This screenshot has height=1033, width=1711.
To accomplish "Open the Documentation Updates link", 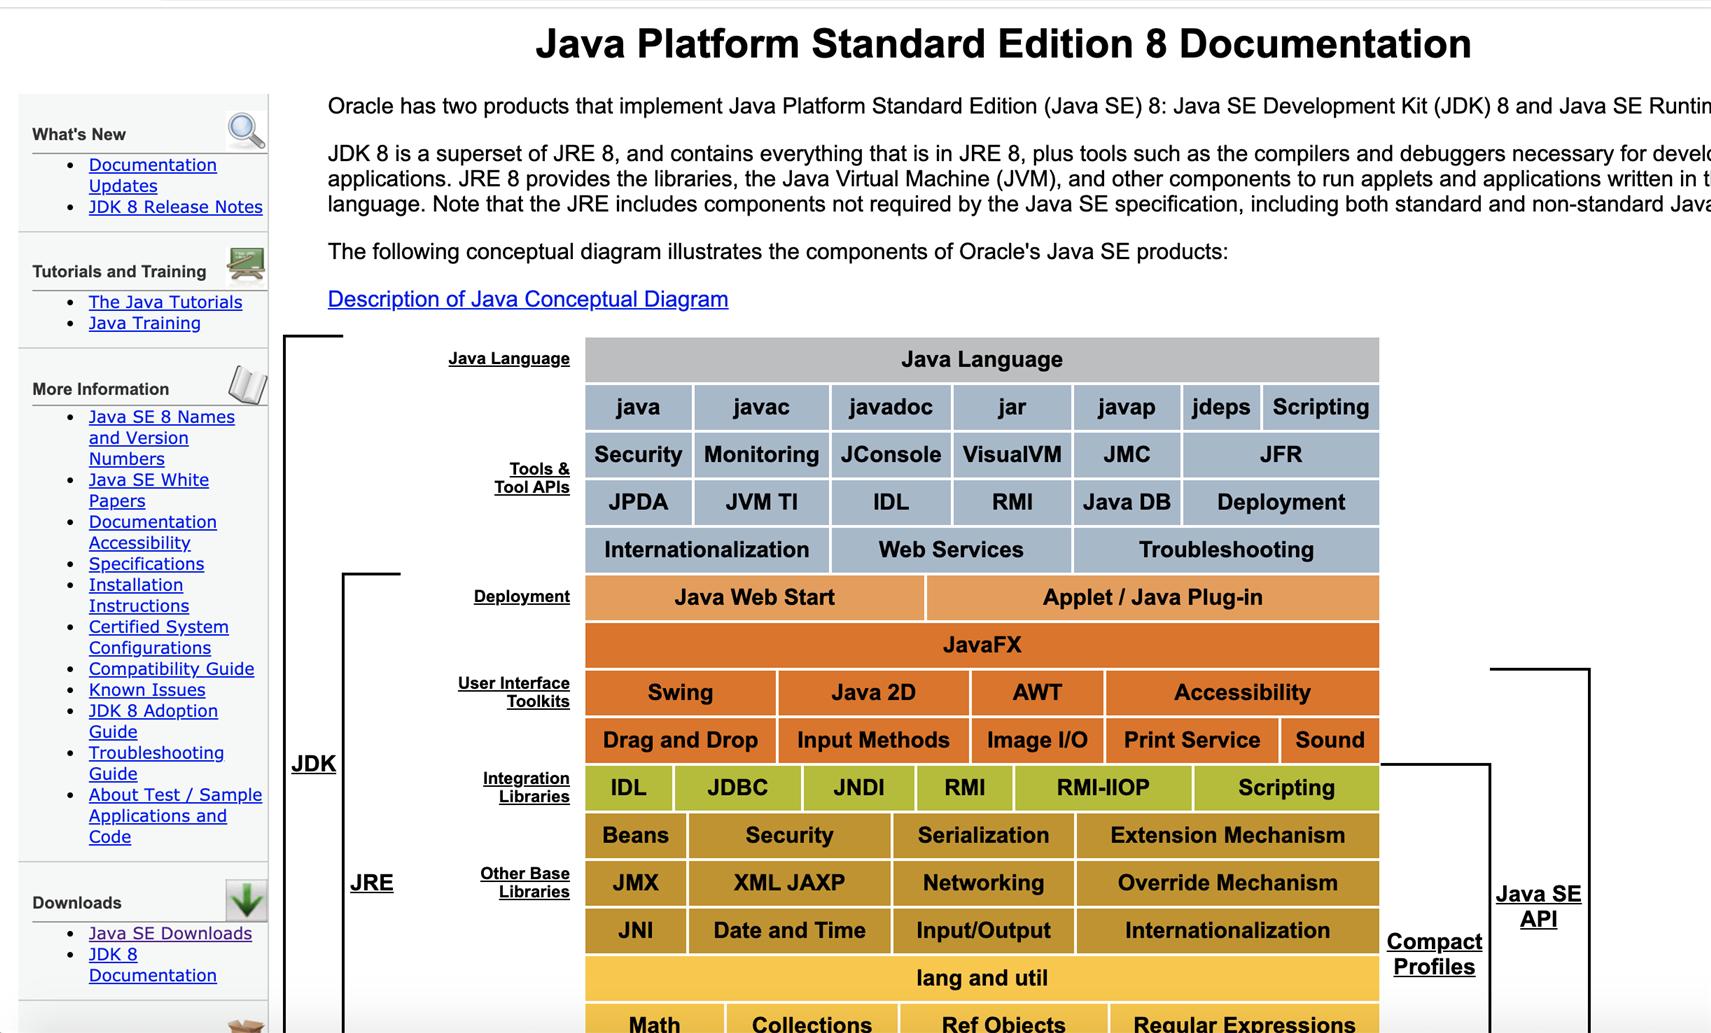I will [152, 175].
